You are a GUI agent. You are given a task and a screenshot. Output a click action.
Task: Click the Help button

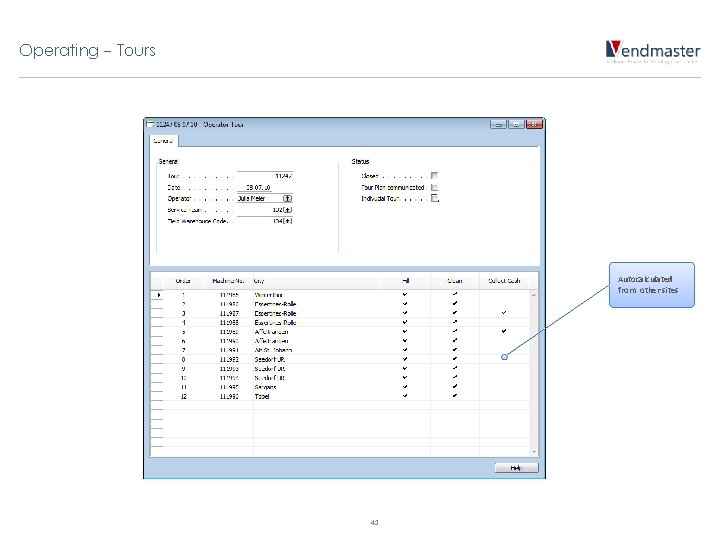[x=517, y=468]
